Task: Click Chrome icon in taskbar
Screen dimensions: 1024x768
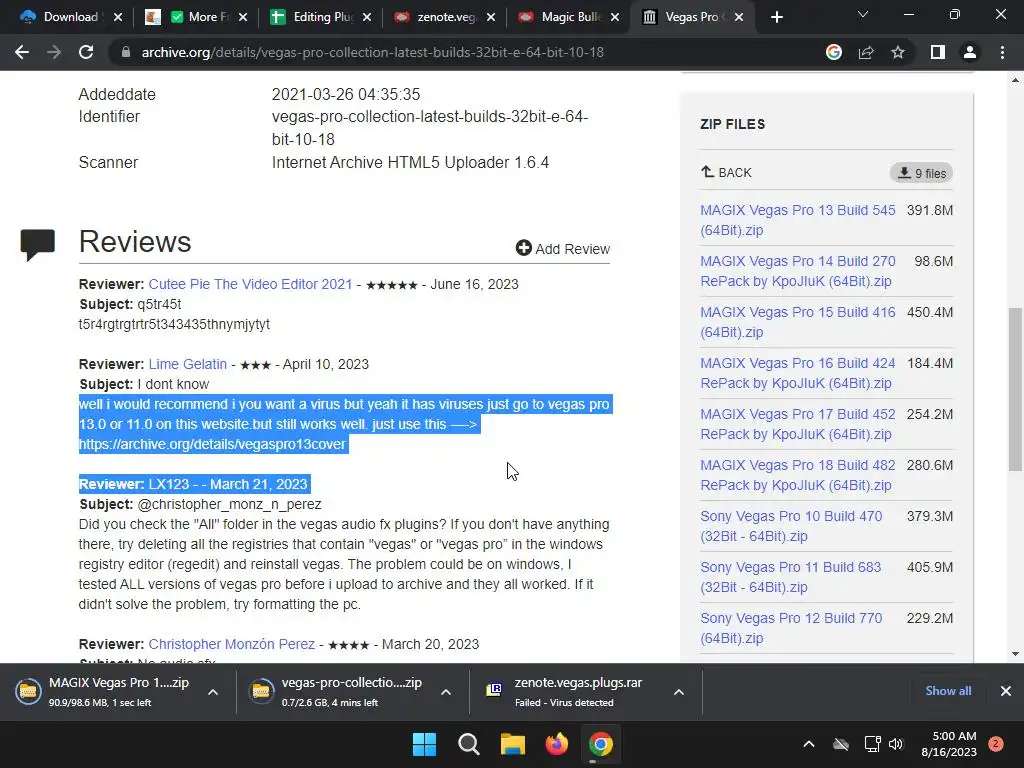Action: click(x=600, y=744)
